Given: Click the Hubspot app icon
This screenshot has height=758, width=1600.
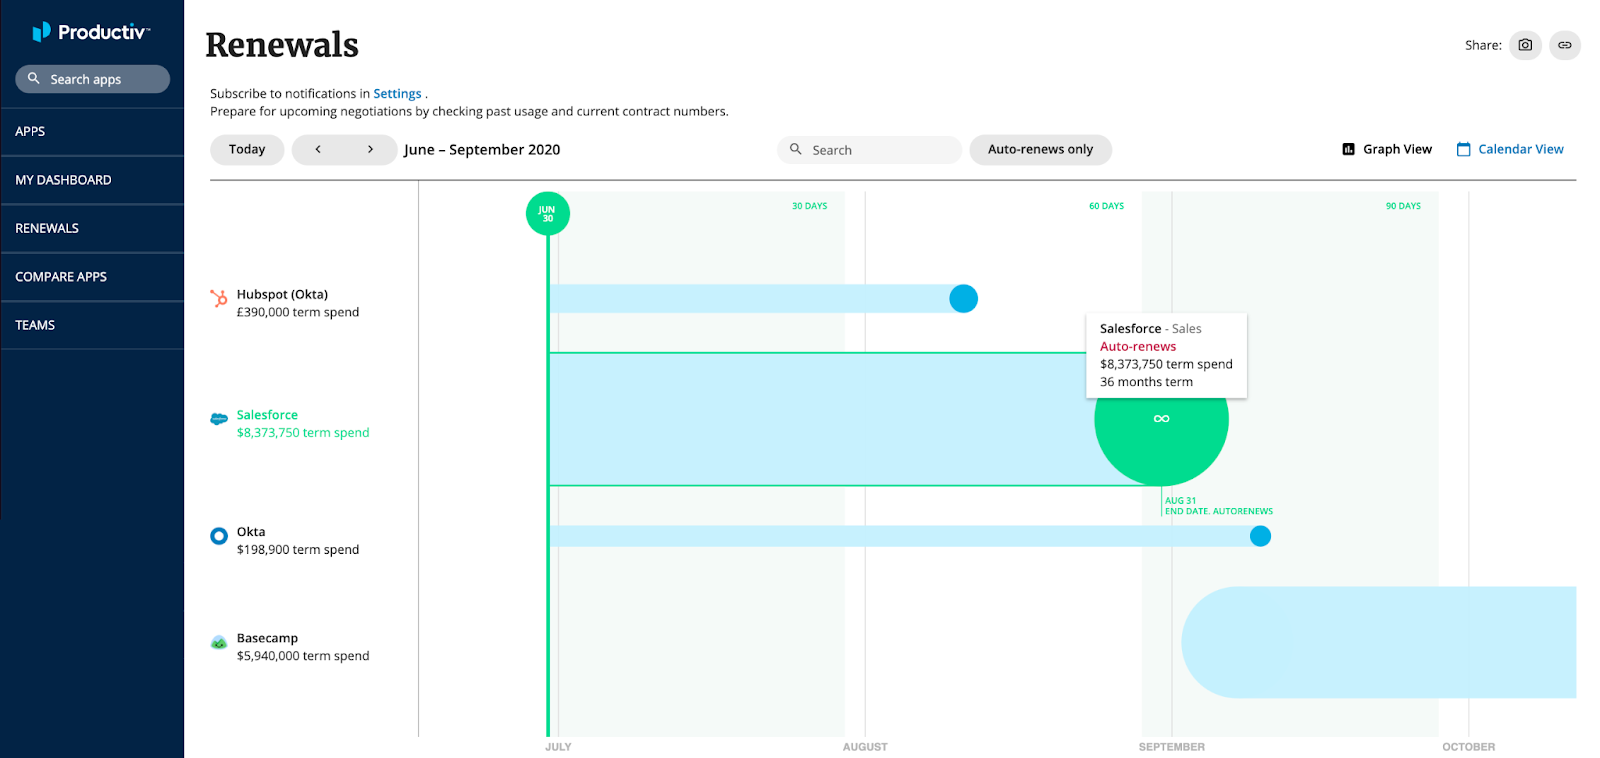Looking at the screenshot, I should 219,298.
